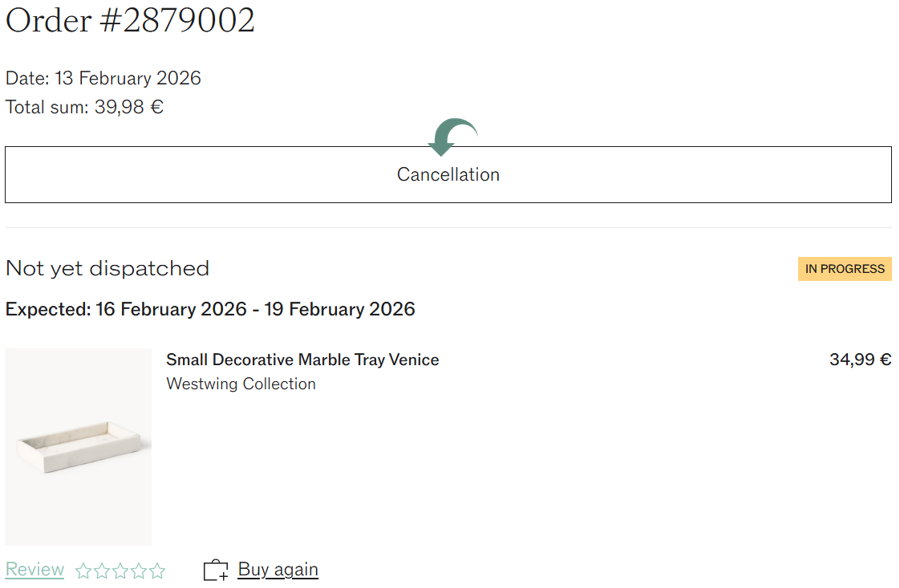Open the marble tray product thumbnail
The height and width of the screenshot is (588, 899).
click(x=79, y=446)
